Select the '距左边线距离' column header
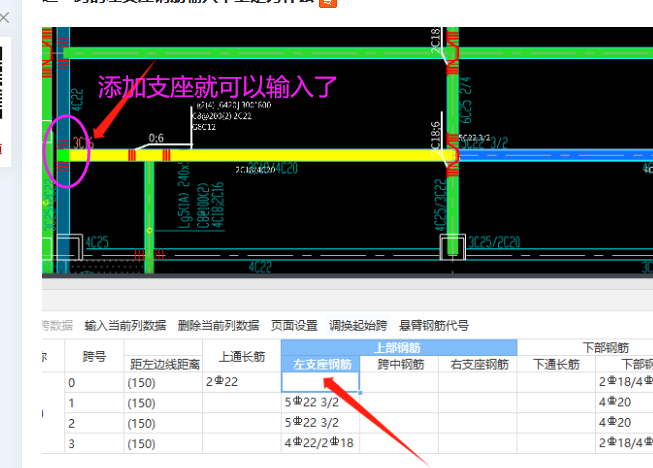This screenshot has width=653, height=468. coord(163,364)
